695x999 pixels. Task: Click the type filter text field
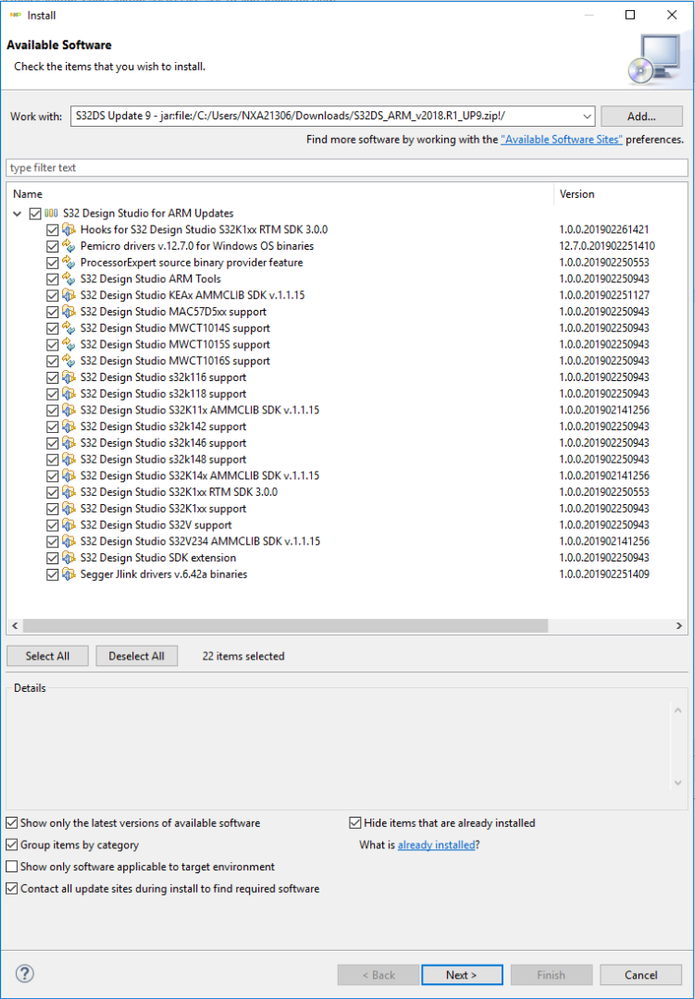pyautogui.click(x=347, y=168)
